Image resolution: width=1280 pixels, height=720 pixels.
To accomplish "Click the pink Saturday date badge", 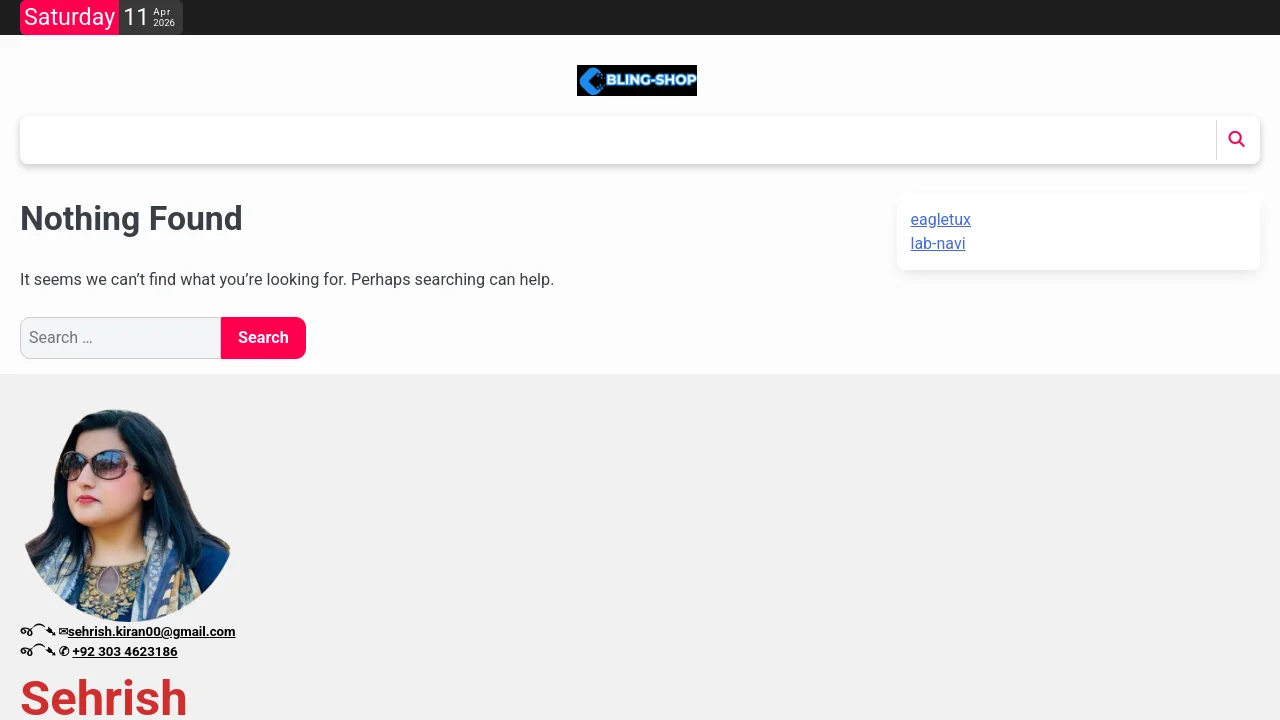I will coord(69,17).
